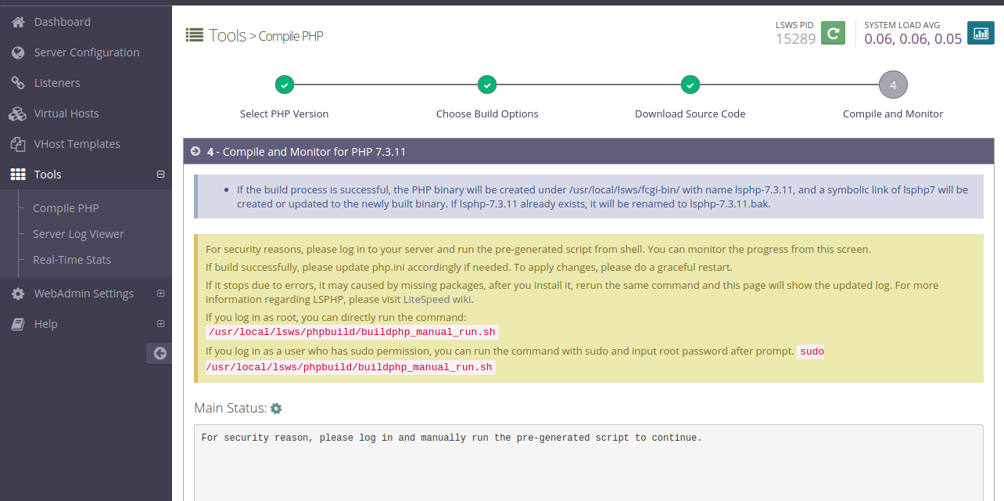Click step three Download Source Code checkmark
This screenshot has width=1004, height=501.
coord(690,85)
